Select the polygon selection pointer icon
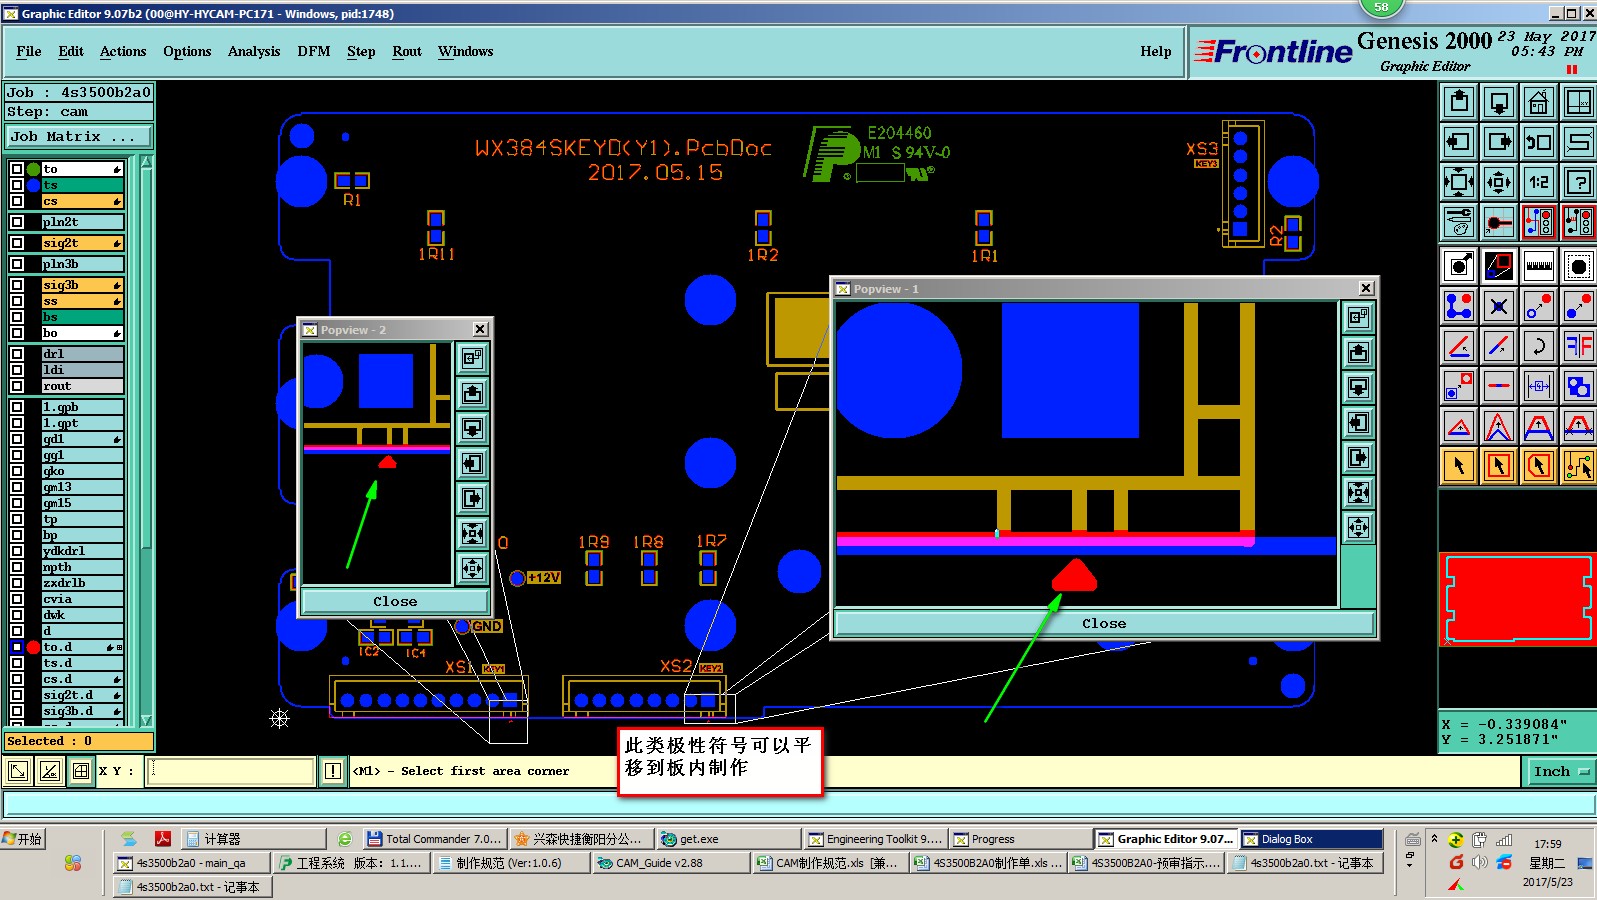 pos(1539,465)
